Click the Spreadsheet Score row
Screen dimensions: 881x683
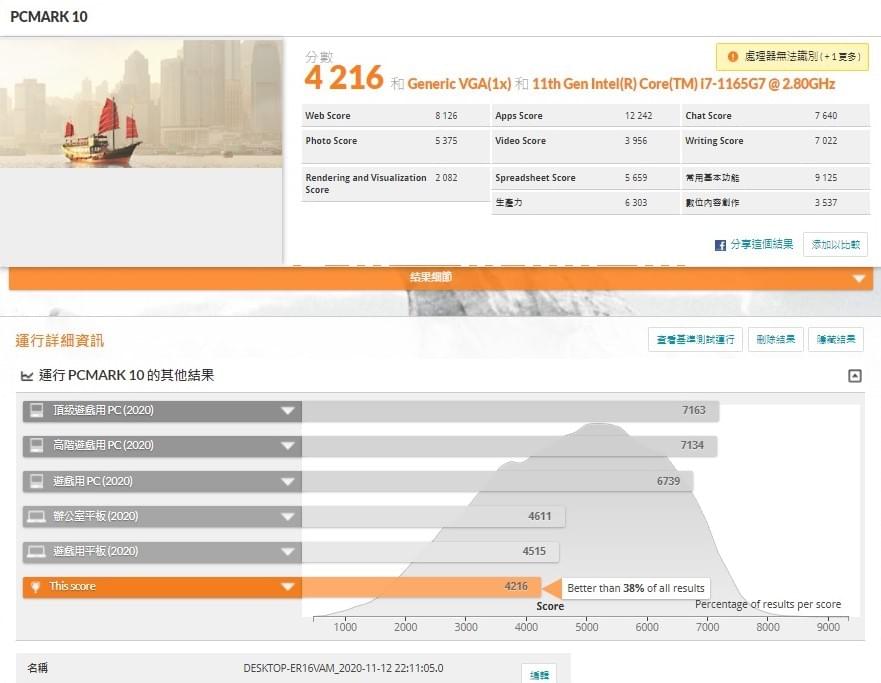(x=585, y=178)
